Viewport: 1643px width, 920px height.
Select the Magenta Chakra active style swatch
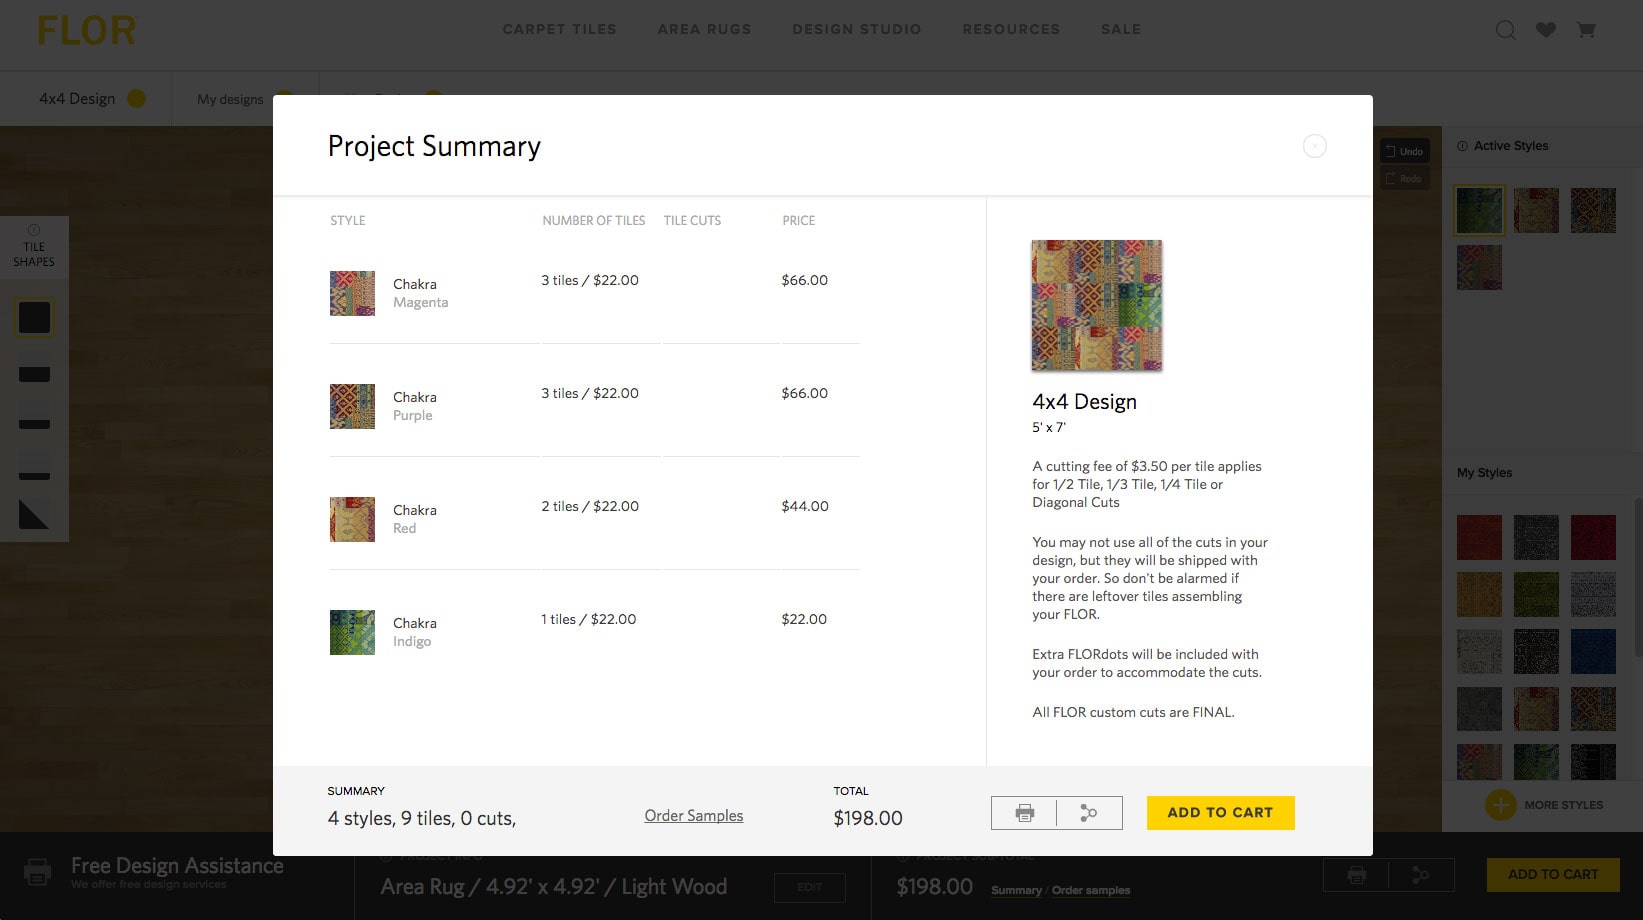1479,267
